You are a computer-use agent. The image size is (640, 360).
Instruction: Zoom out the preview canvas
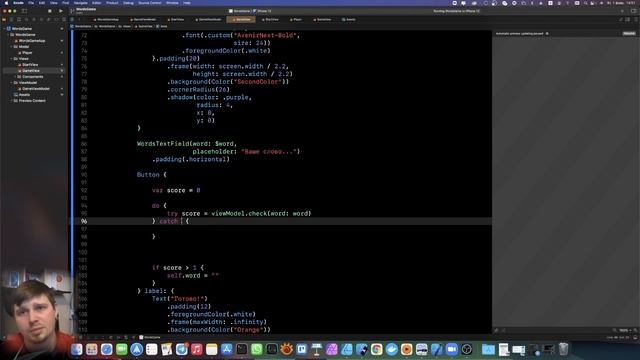coord(615,330)
